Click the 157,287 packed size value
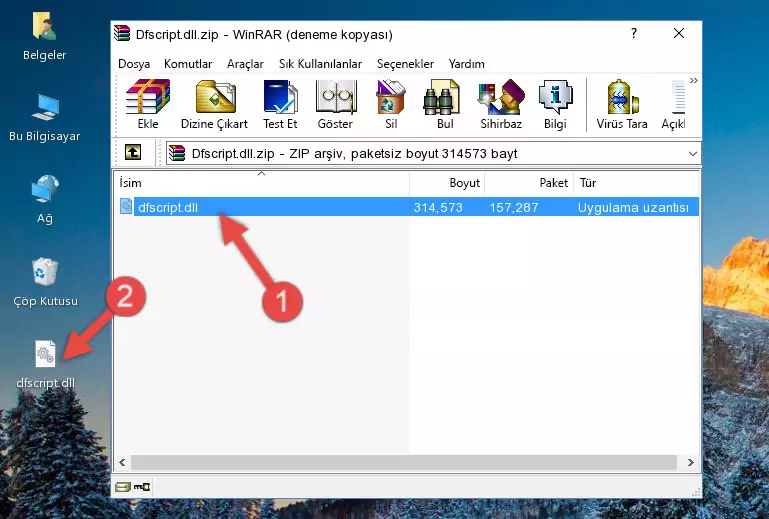Viewport: 769px width, 519px height. pos(514,208)
